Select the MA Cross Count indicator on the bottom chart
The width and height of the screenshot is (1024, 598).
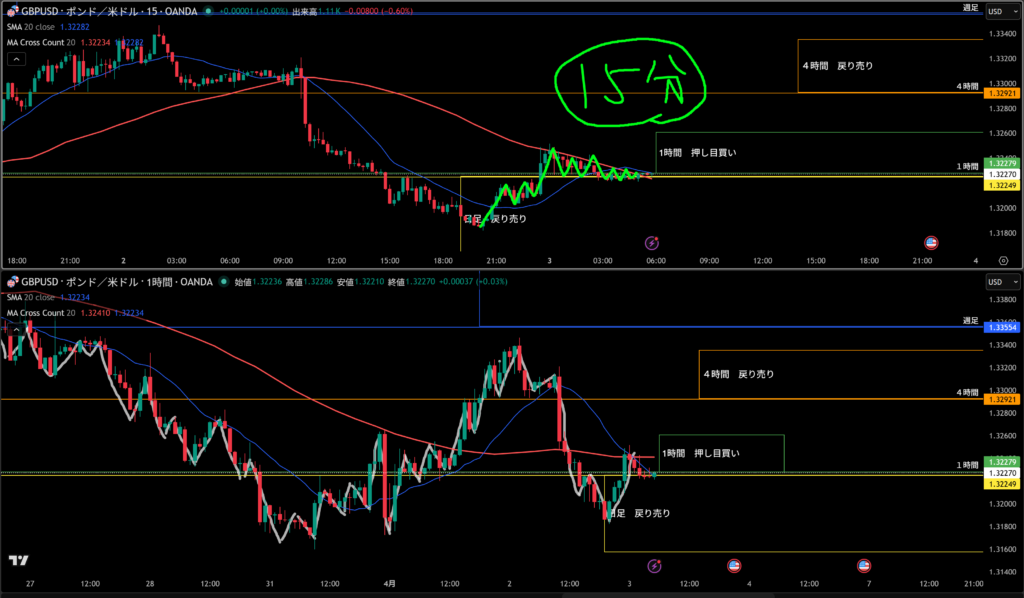tap(44, 313)
